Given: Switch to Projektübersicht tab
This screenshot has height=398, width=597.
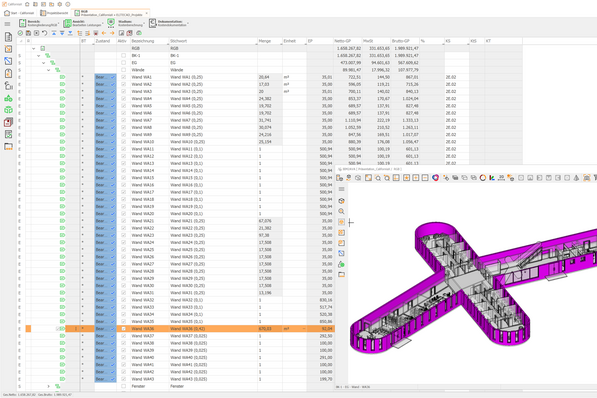Looking at the screenshot, I should [x=55, y=13].
